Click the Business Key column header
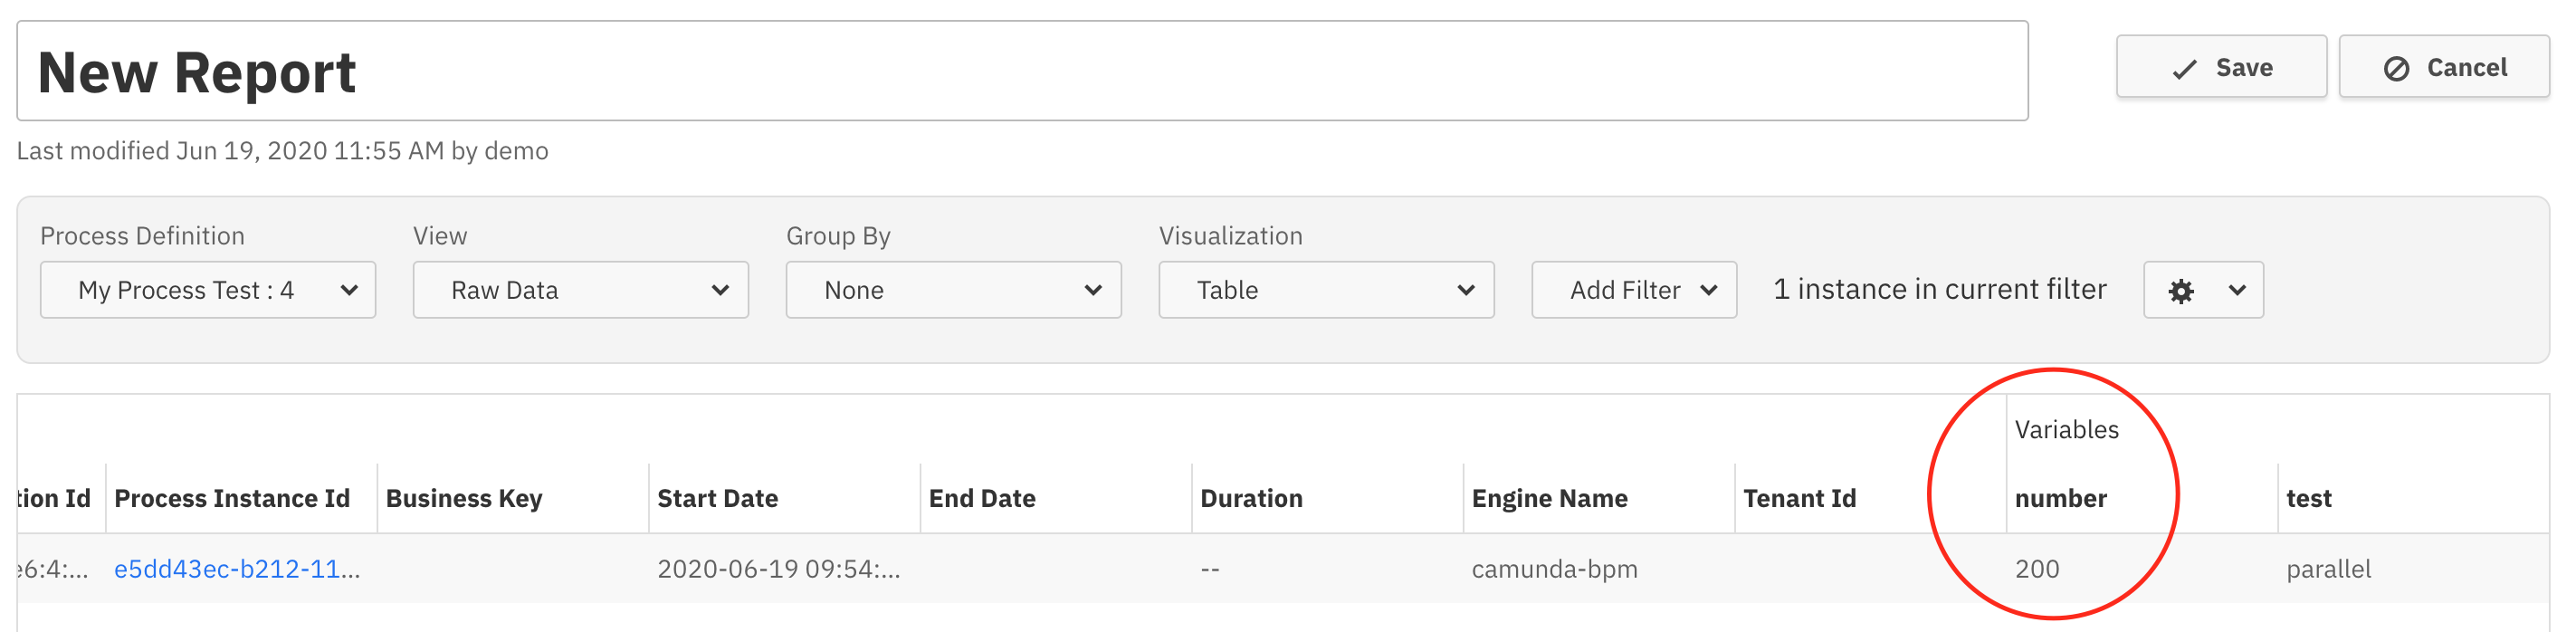This screenshot has width=2576, height=632. point(464,498)
